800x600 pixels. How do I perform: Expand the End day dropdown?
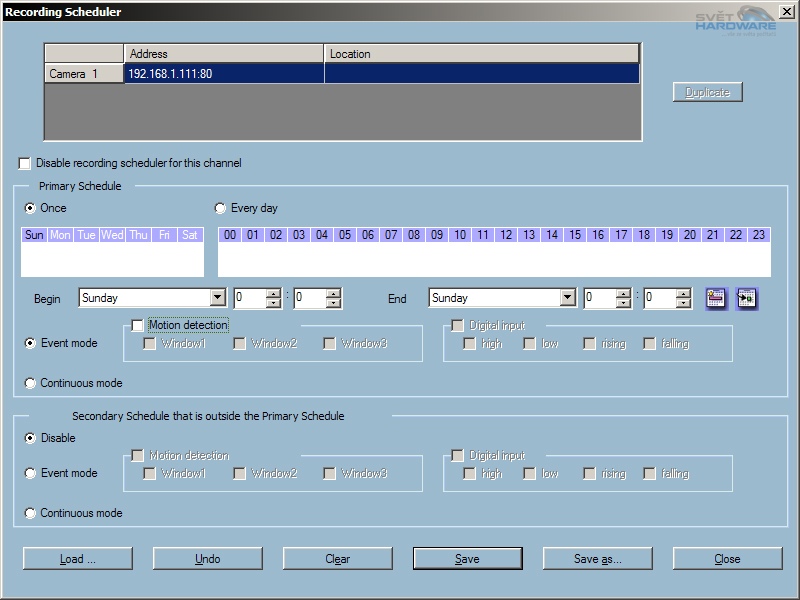(x=567, y=298)
